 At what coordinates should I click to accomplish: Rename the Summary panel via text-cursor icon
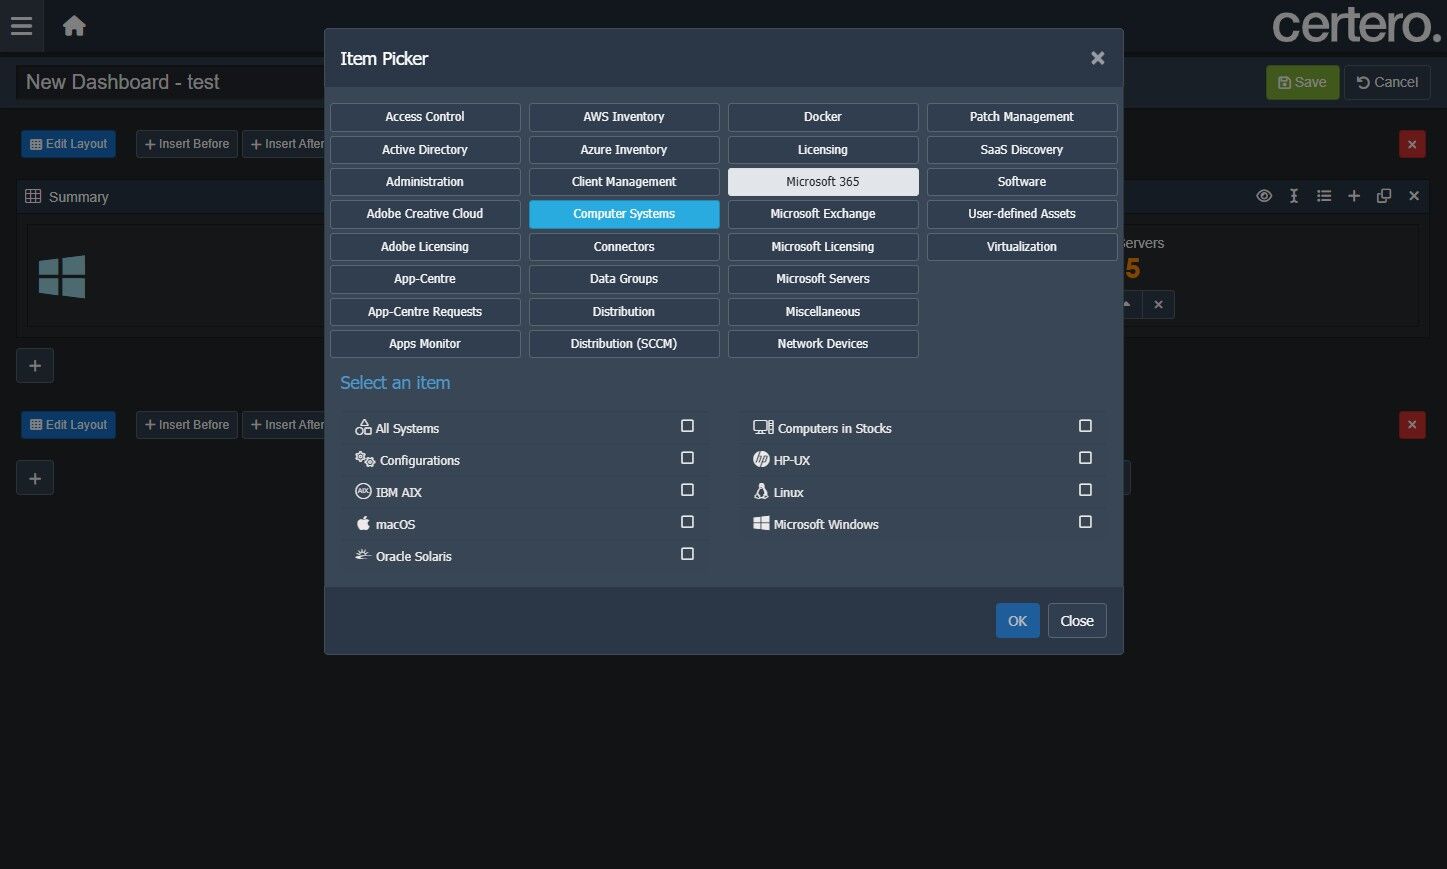tap(1294, 196)
